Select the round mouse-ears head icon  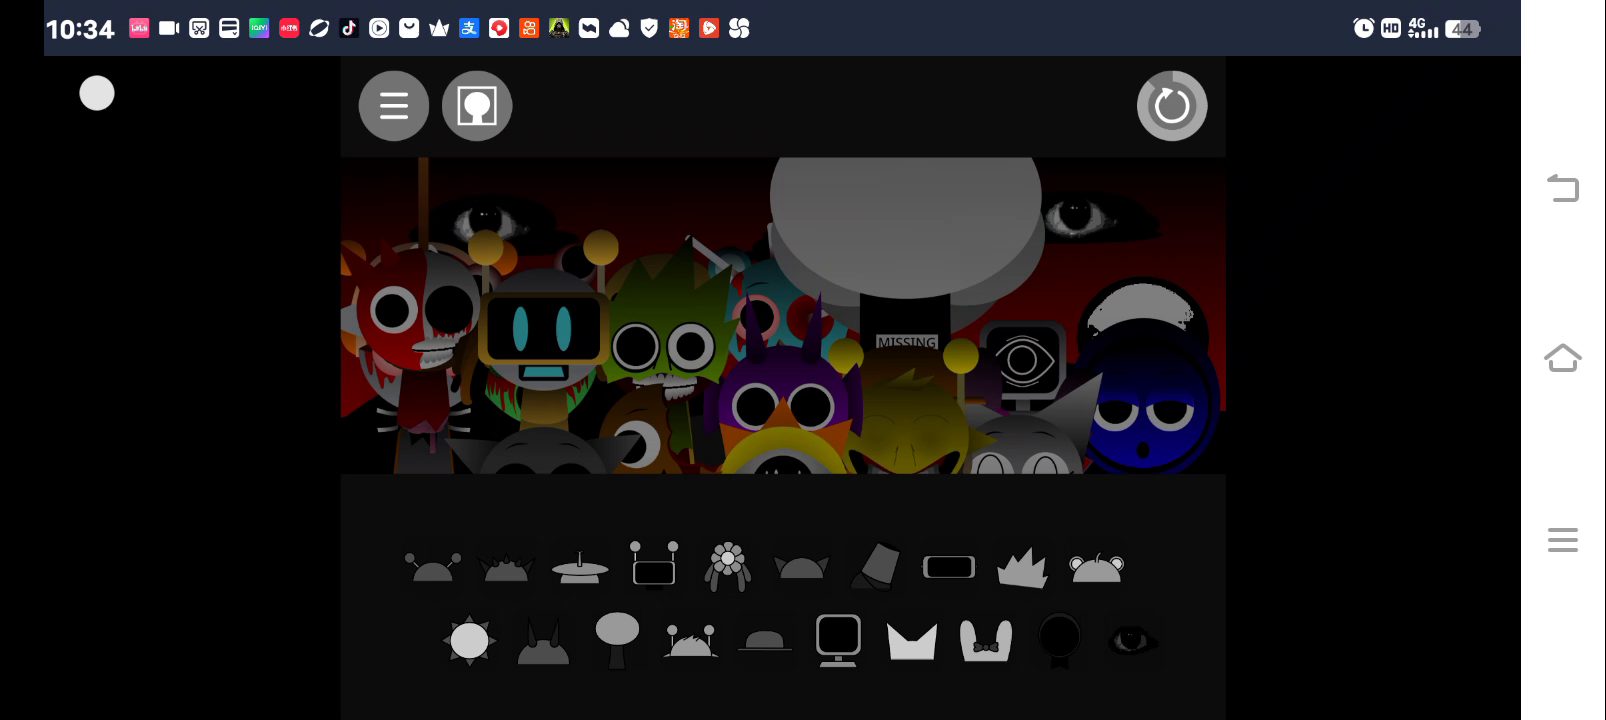1096,568
